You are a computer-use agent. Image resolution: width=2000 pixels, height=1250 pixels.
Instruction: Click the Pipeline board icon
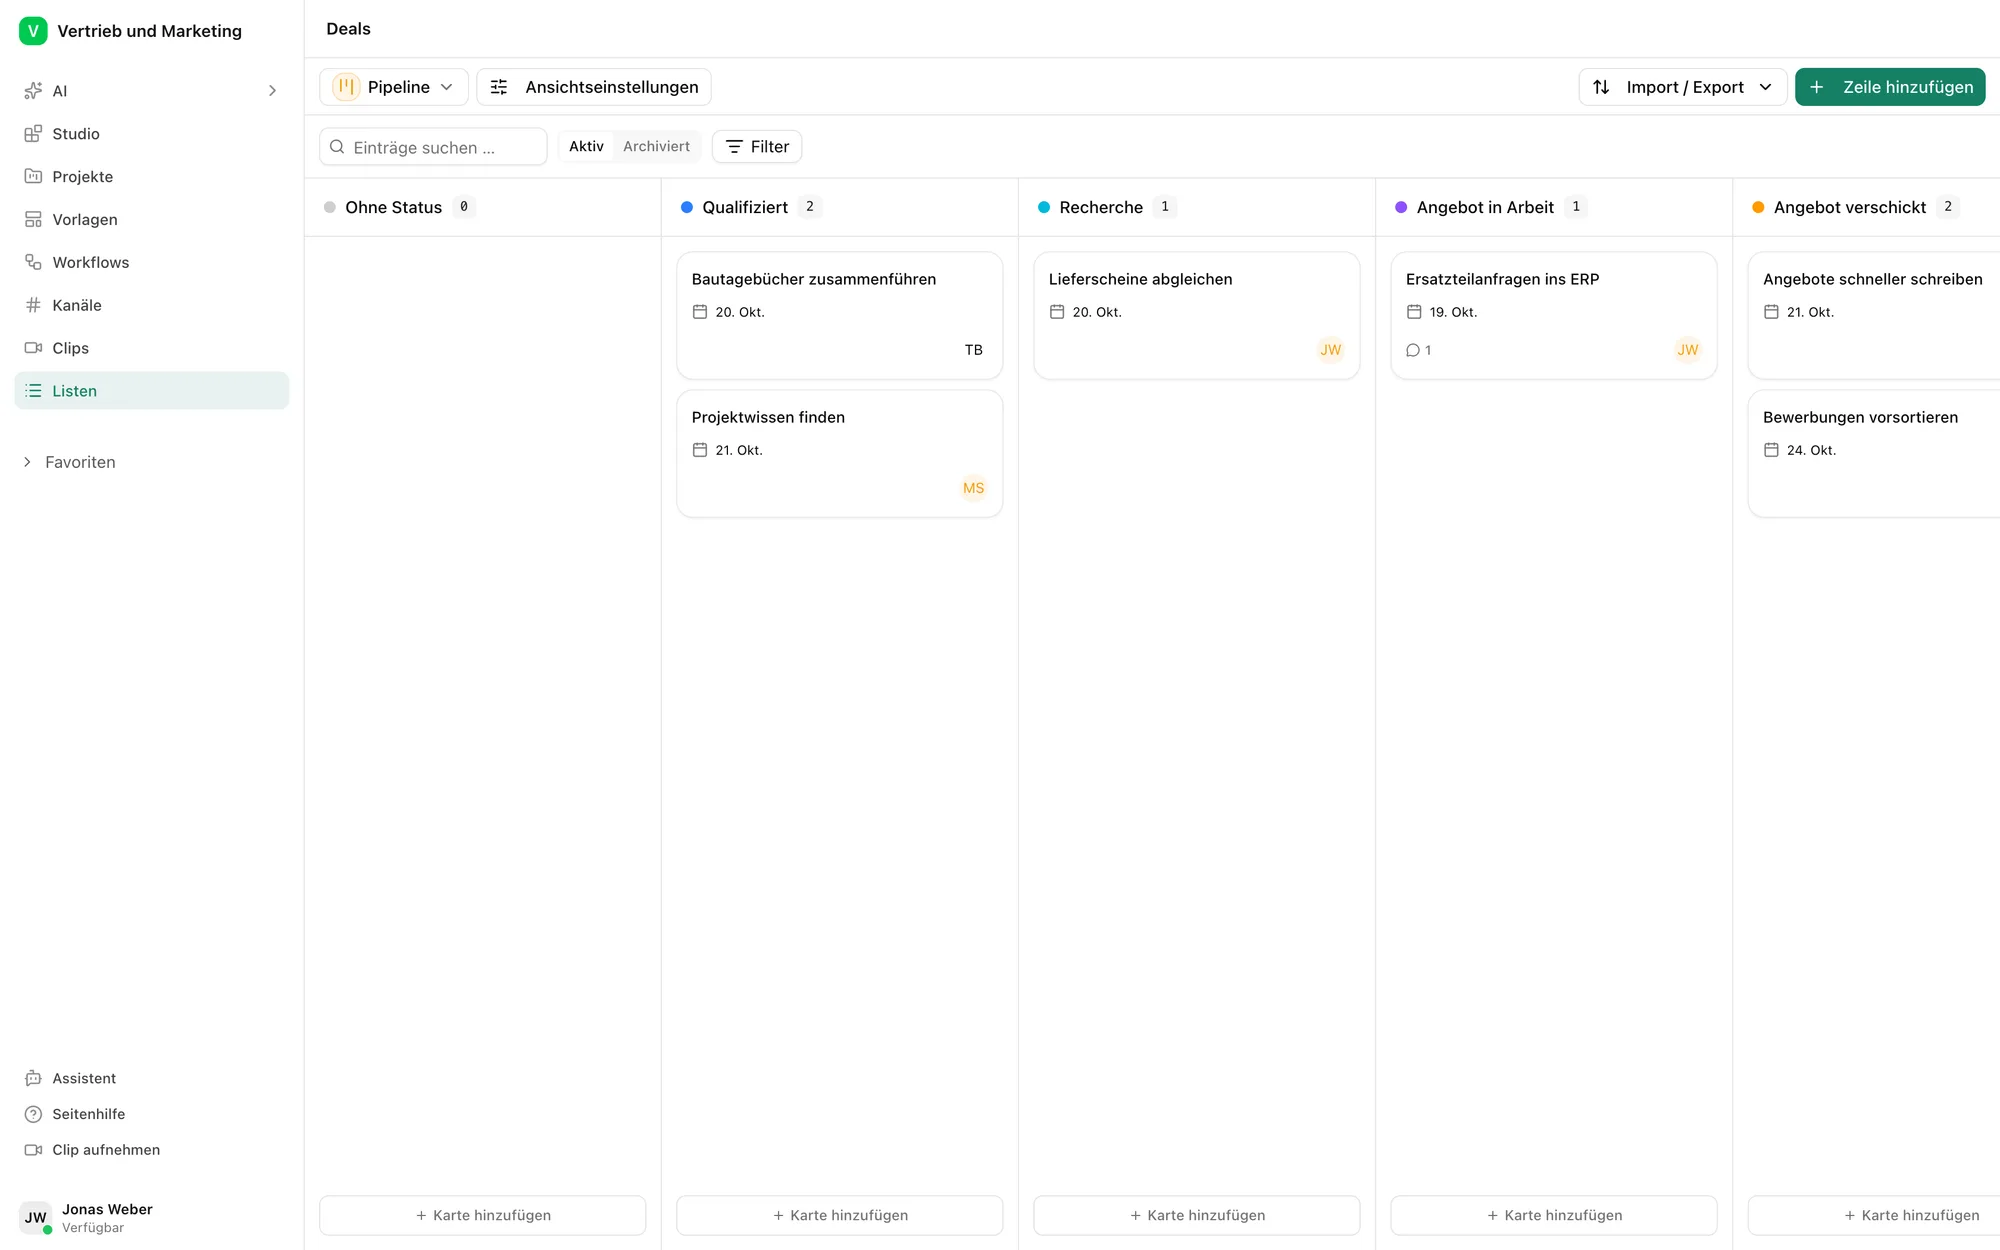346,87
